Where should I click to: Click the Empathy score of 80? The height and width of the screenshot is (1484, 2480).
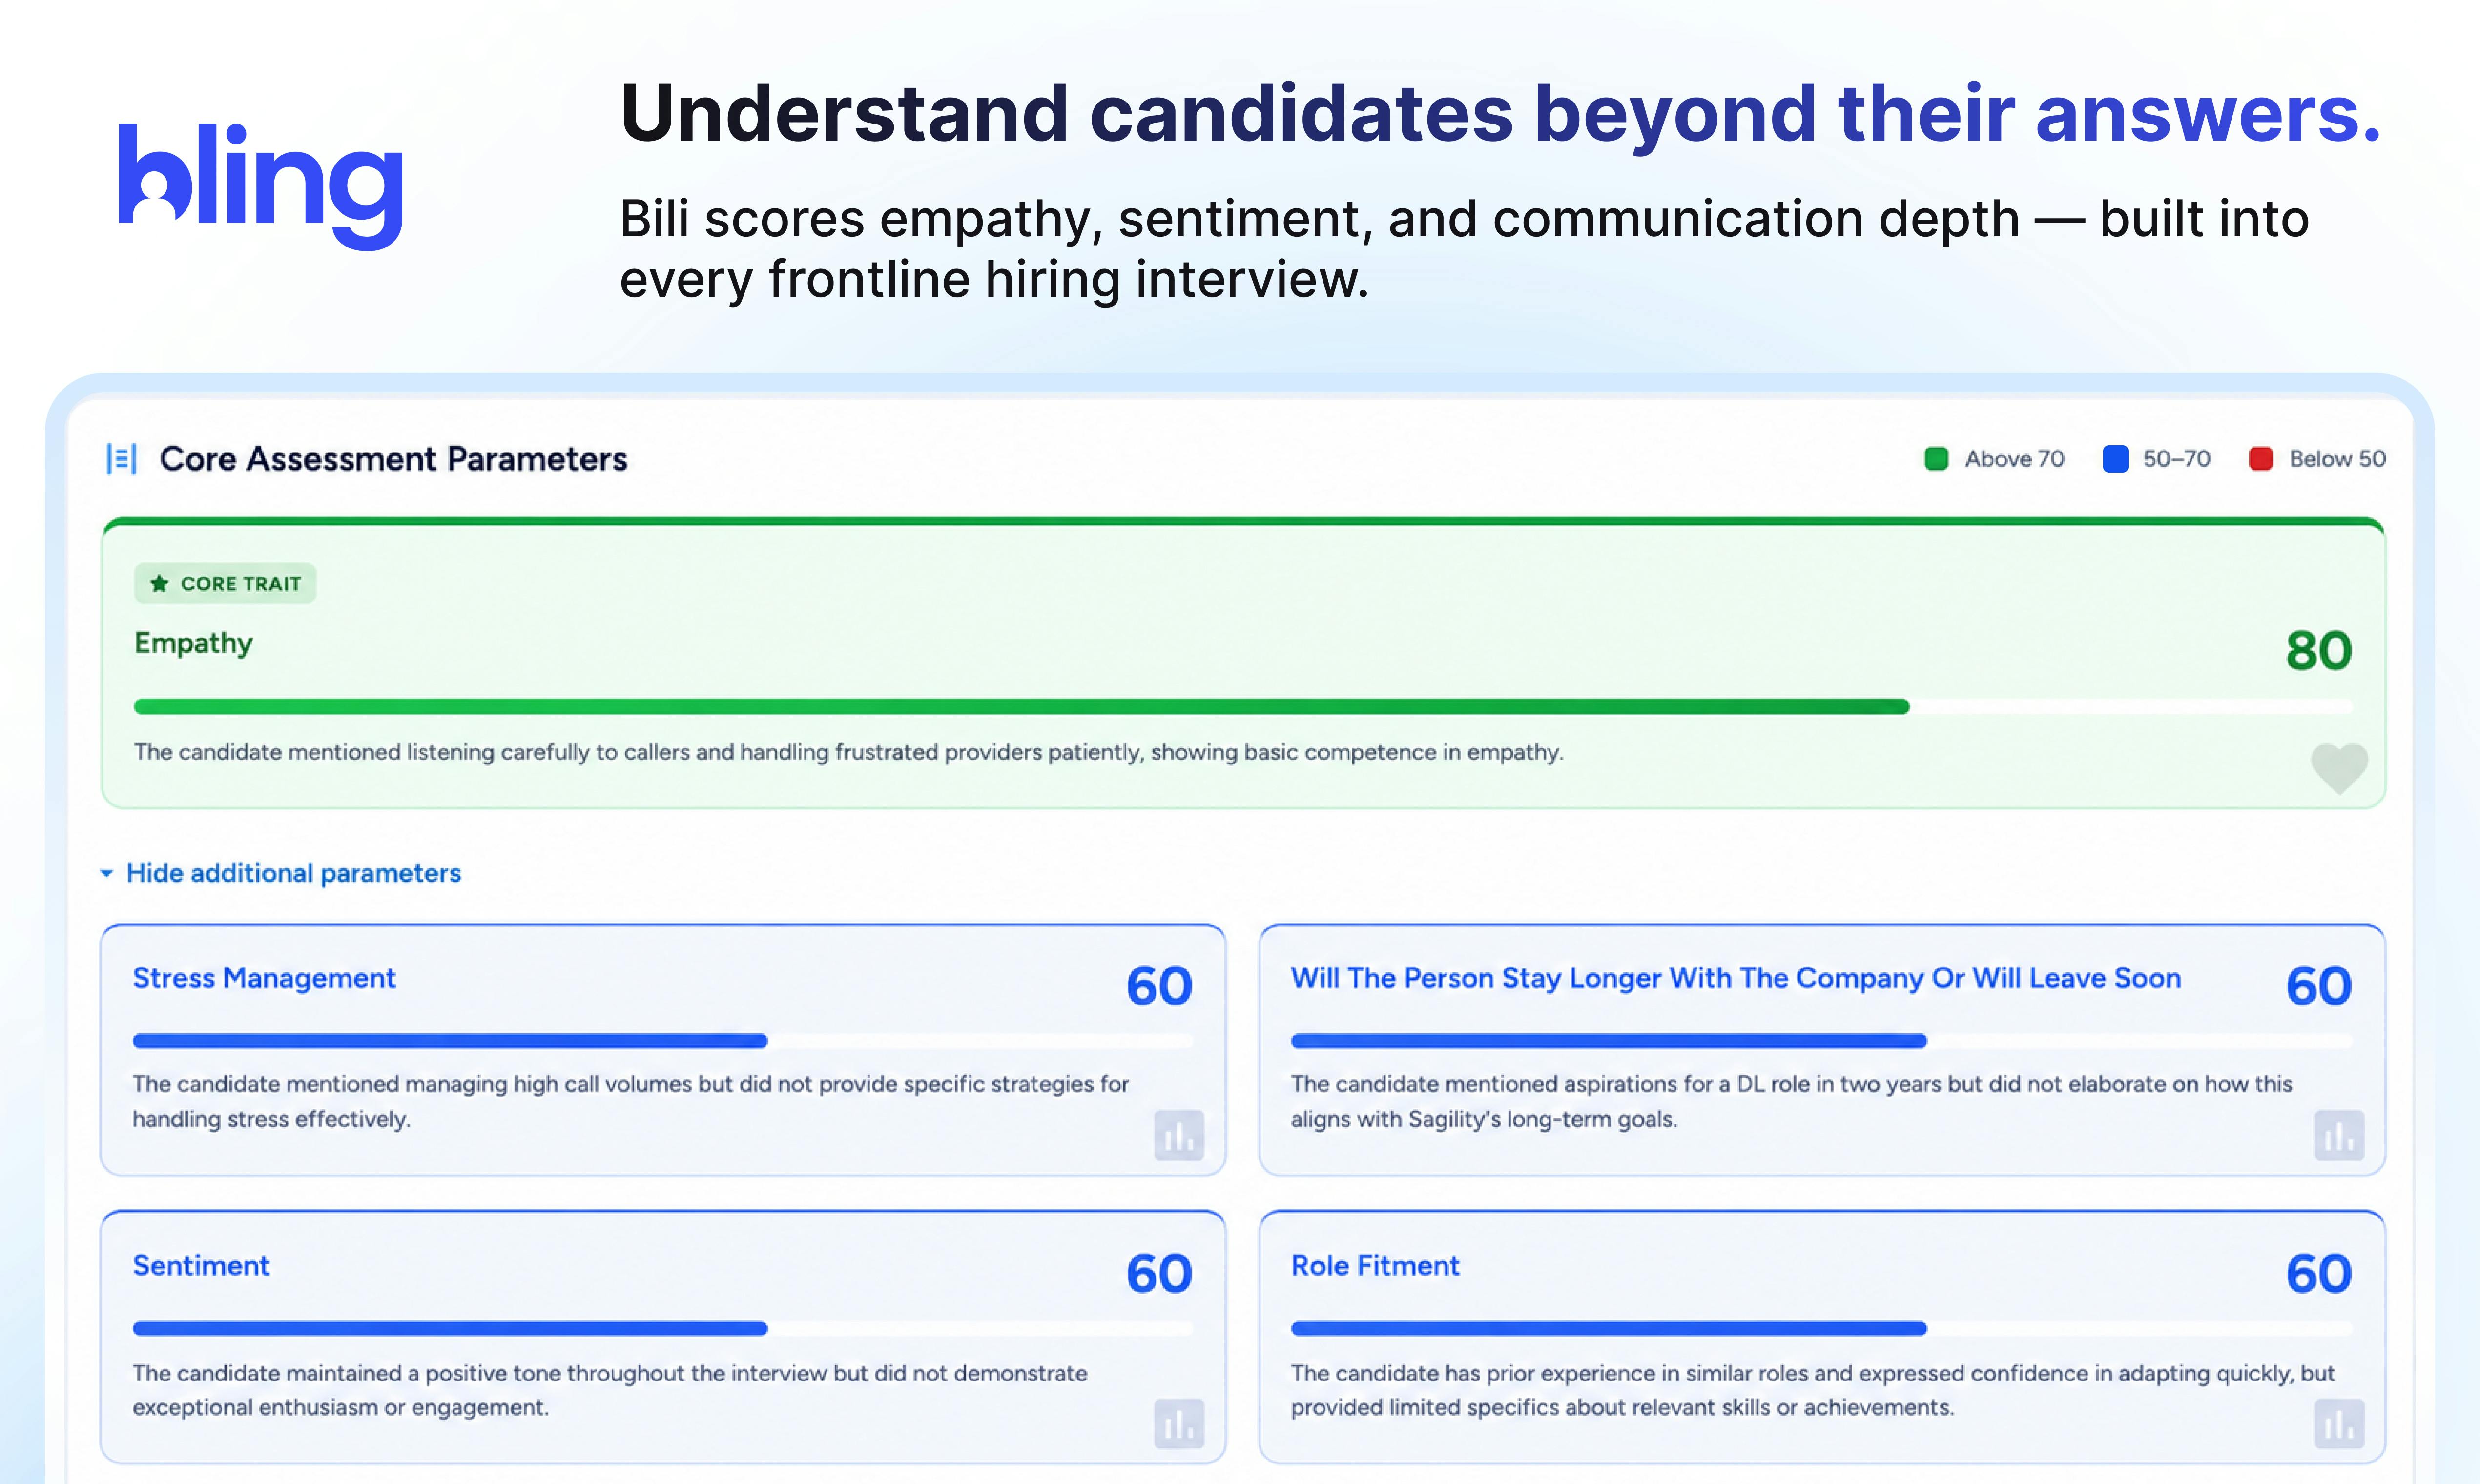click(x=2318, y=651)
